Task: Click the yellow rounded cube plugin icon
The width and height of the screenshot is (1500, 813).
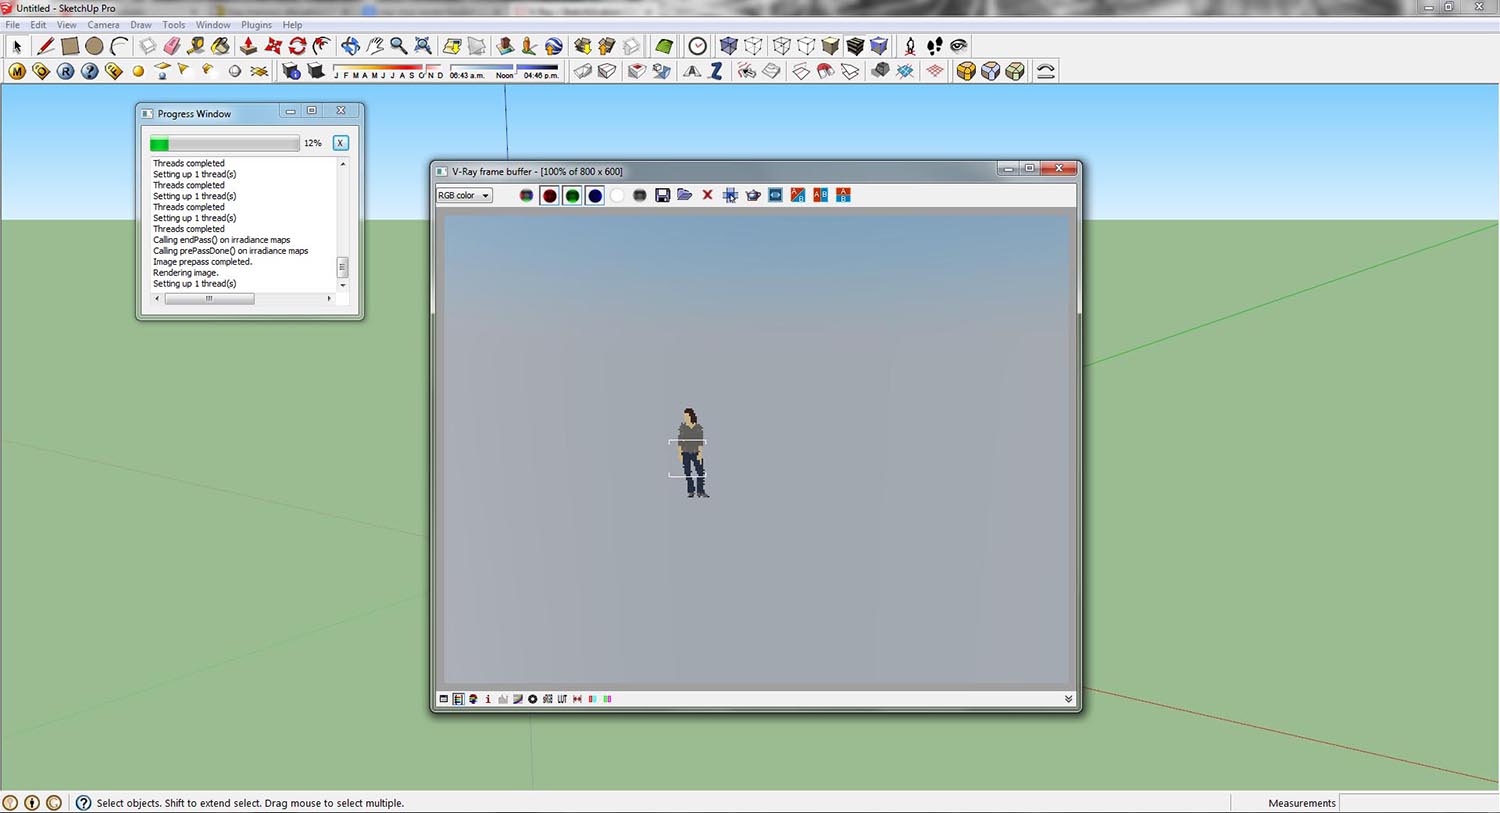Action: pos(966,71)
